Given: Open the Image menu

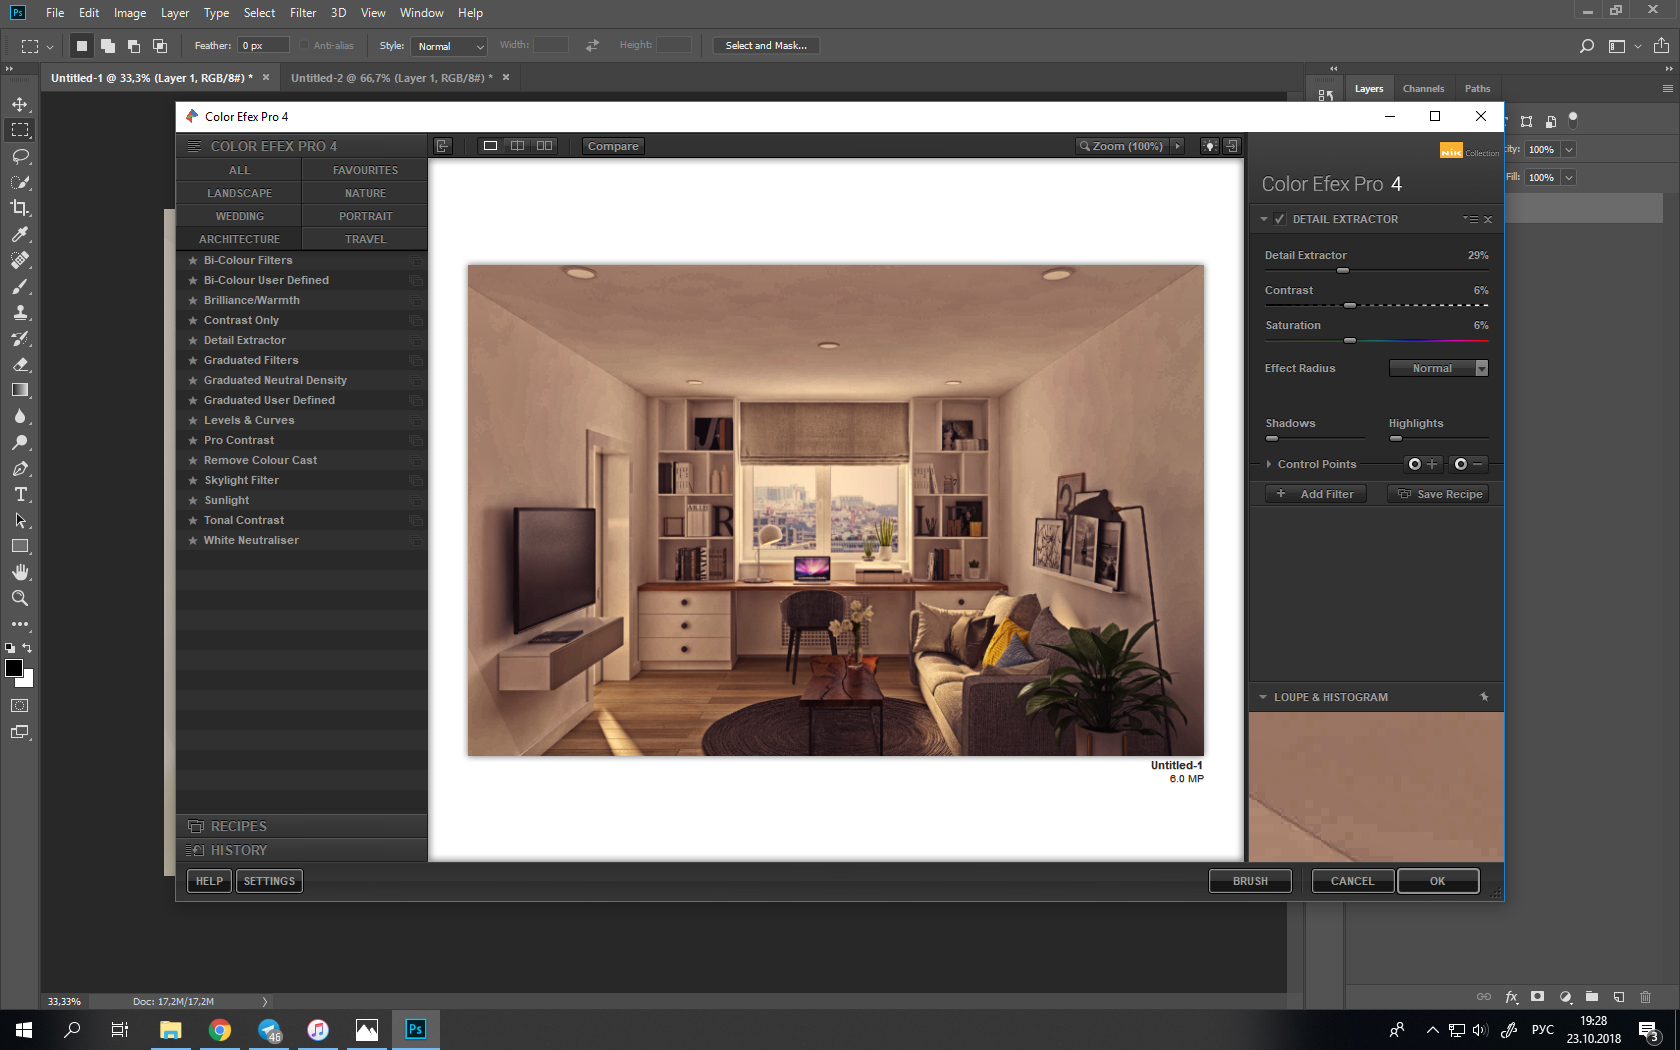Looking at the screenshot, I should point(130,13).
